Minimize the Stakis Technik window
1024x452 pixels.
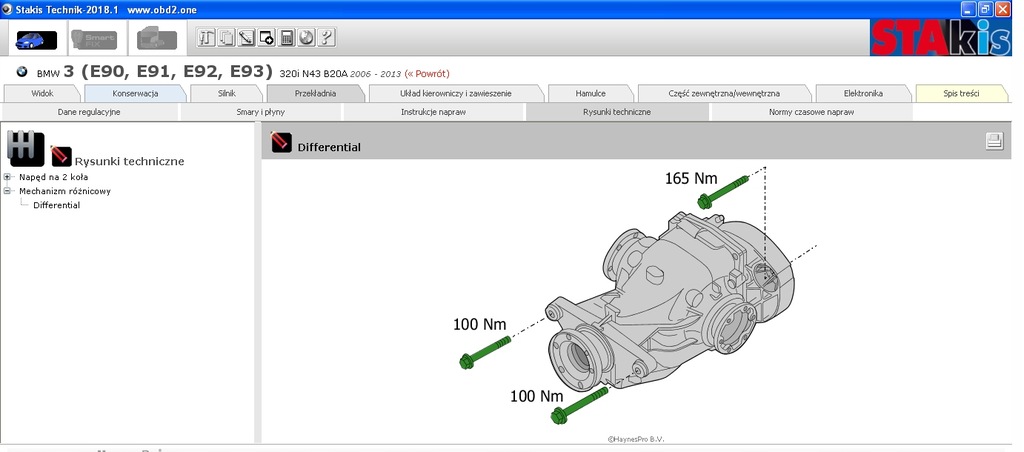point(968,9)
